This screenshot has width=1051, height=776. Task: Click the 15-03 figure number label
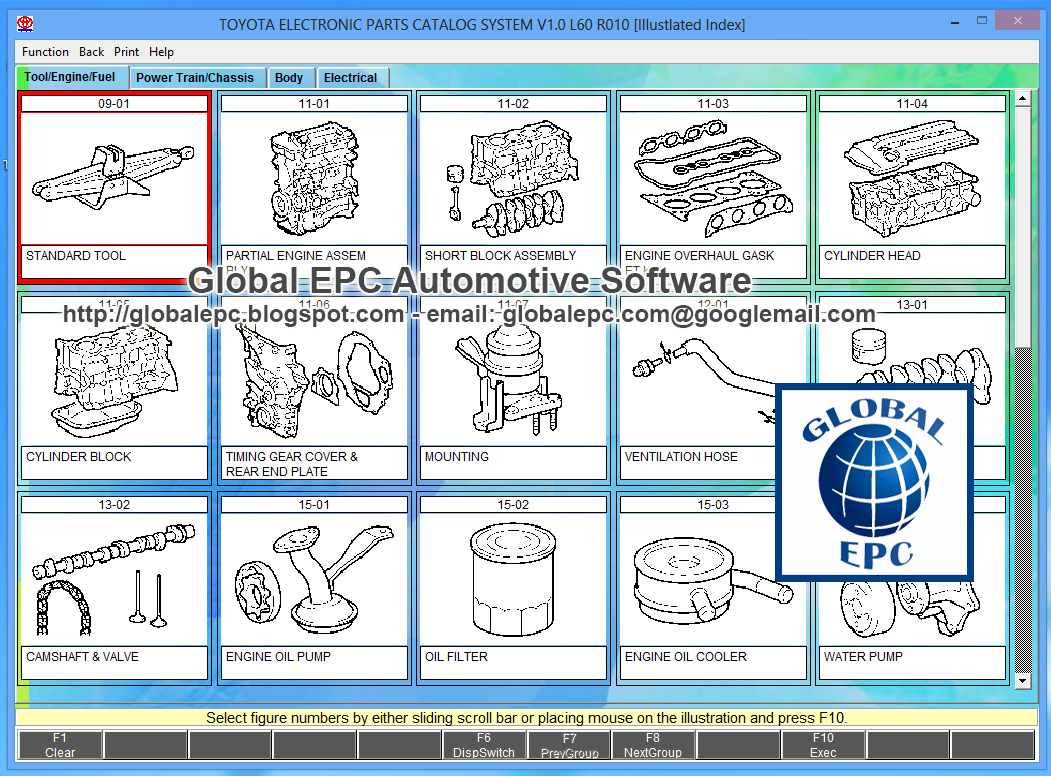(x=713, y=505)
